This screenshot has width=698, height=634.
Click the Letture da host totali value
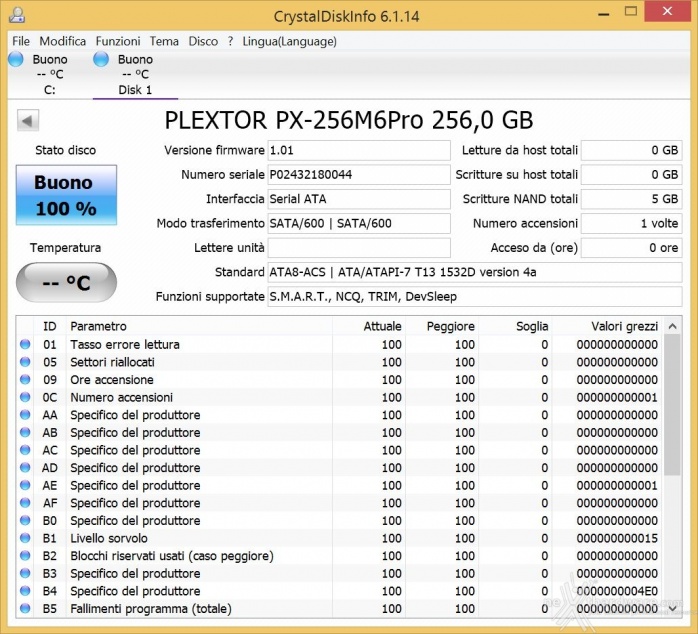(631, 150)
